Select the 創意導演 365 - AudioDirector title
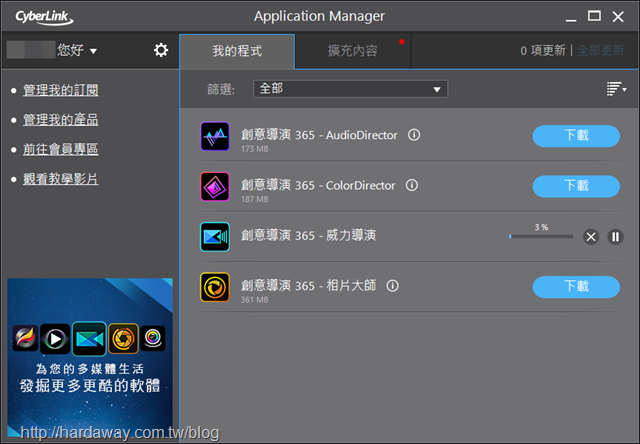The height and width of the screenshot is (444, 640). pos(319,135)
